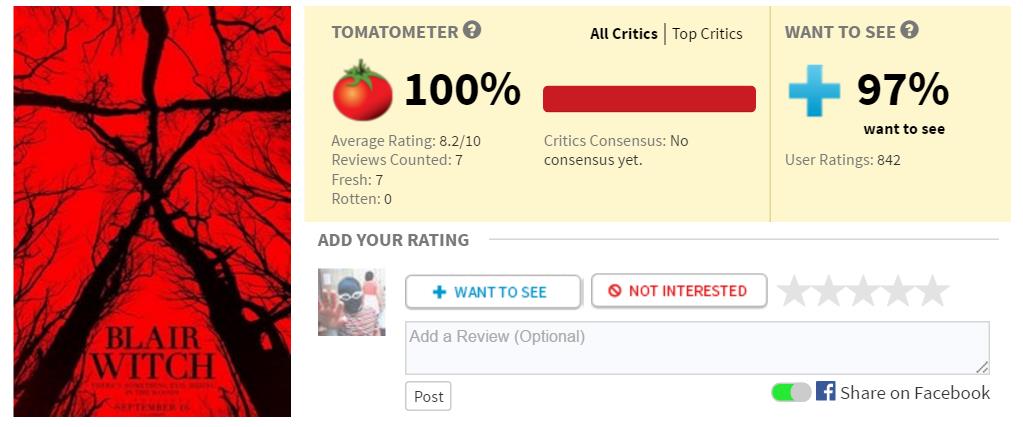Viewport: 1023px width, 427px height.
Task: Click the fresh red tomato icon
Action: point(363,90)
